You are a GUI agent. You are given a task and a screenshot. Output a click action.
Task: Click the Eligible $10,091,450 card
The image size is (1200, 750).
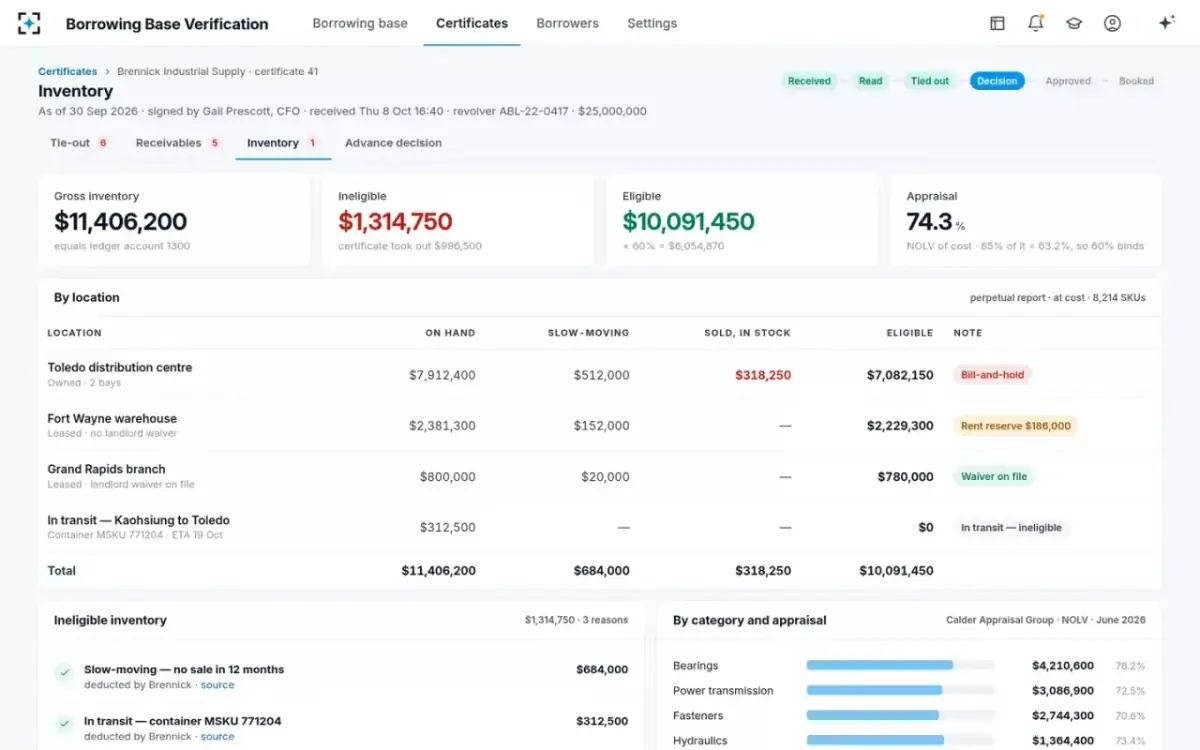tap(742, 221)
